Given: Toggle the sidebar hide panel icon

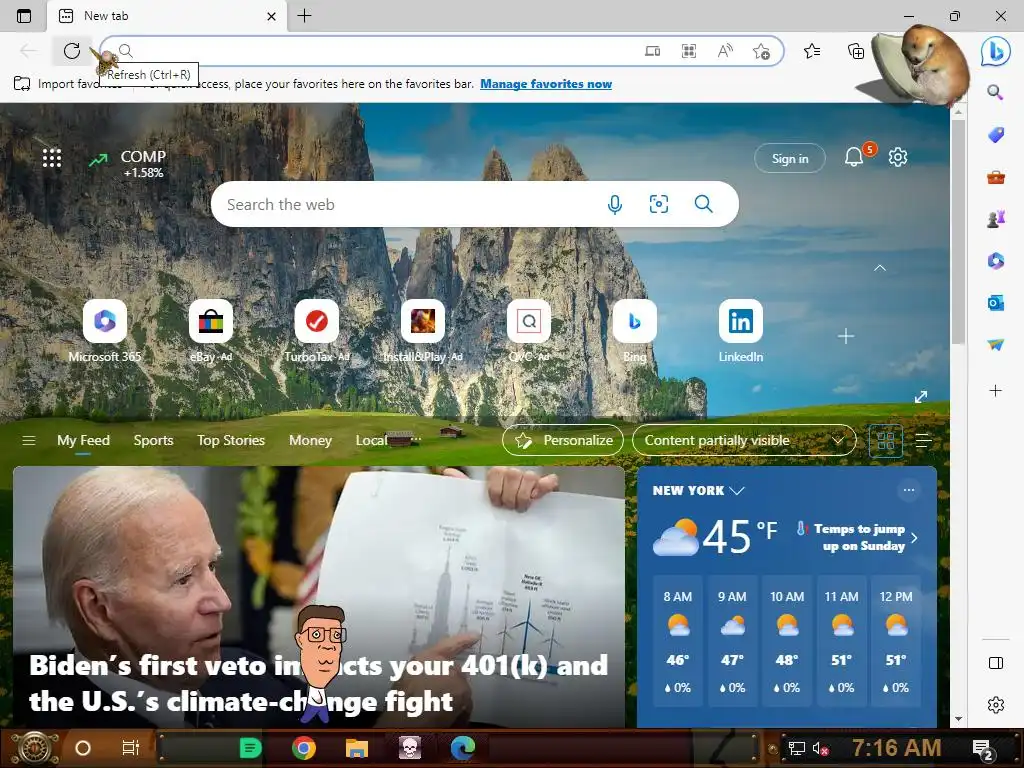Looking at the screenshot, I should (x=995, y=664).
